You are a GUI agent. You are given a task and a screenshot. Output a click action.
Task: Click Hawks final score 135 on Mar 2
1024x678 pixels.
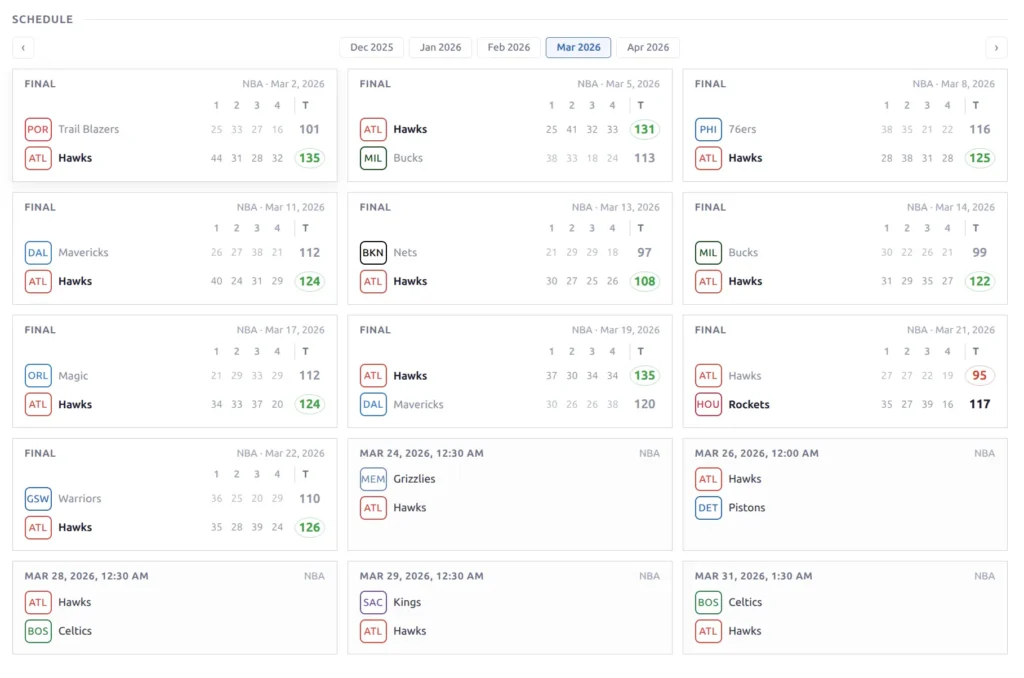click(309, 158)
